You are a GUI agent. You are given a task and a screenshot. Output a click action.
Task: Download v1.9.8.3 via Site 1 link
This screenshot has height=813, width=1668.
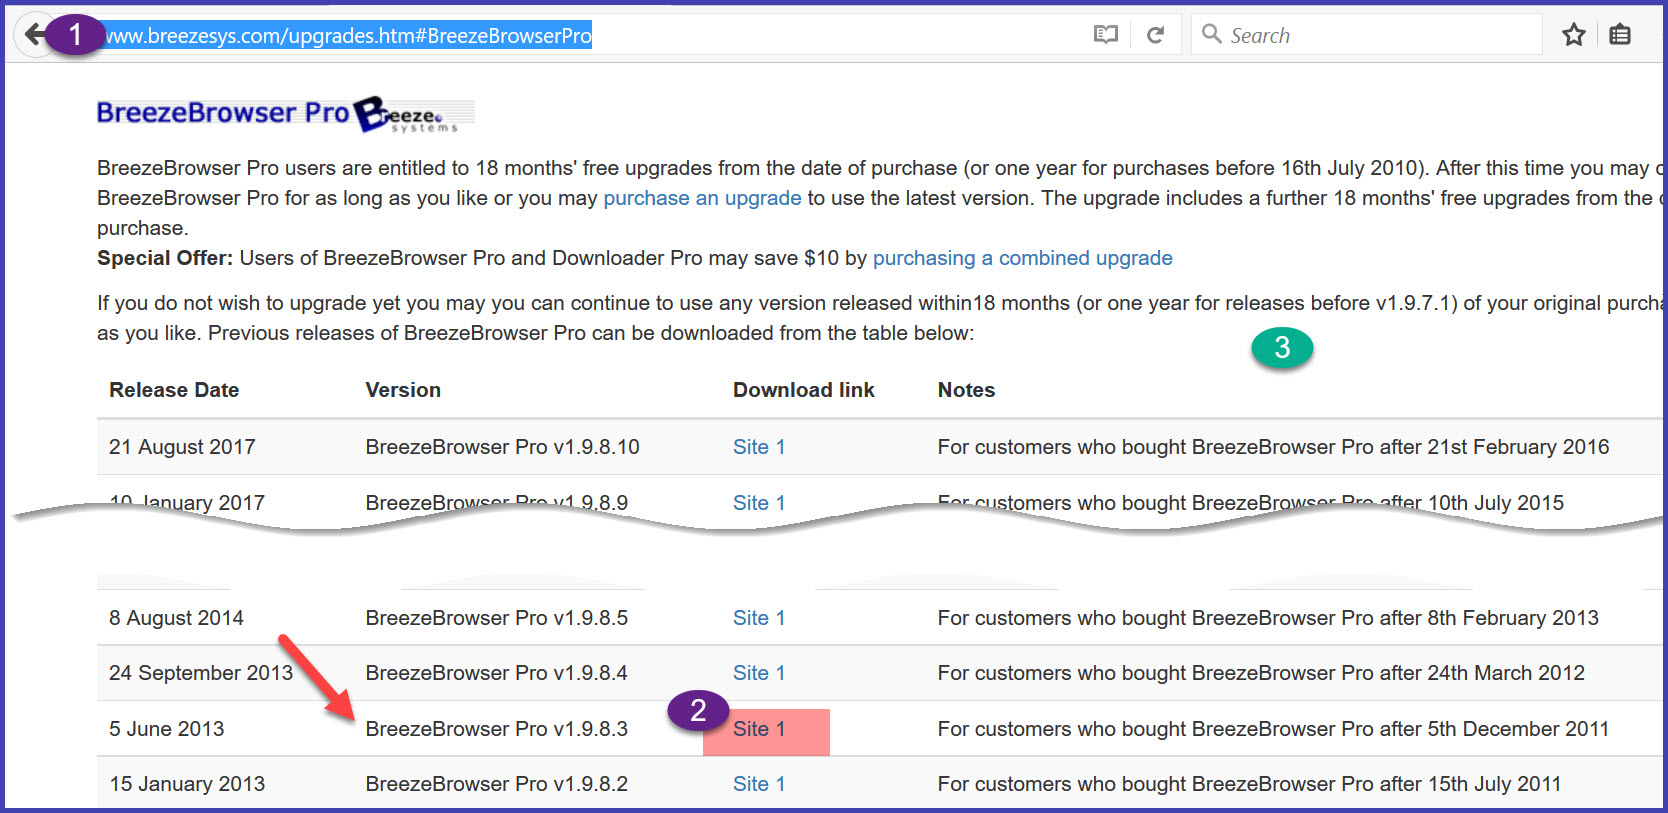[x=758, y=729]
